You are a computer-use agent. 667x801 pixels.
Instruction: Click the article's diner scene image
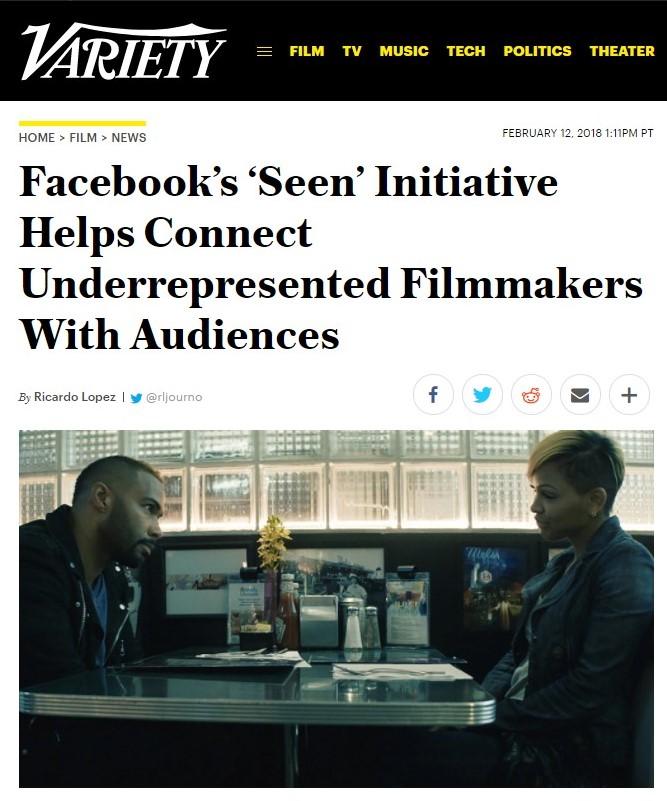coord(337,608)
